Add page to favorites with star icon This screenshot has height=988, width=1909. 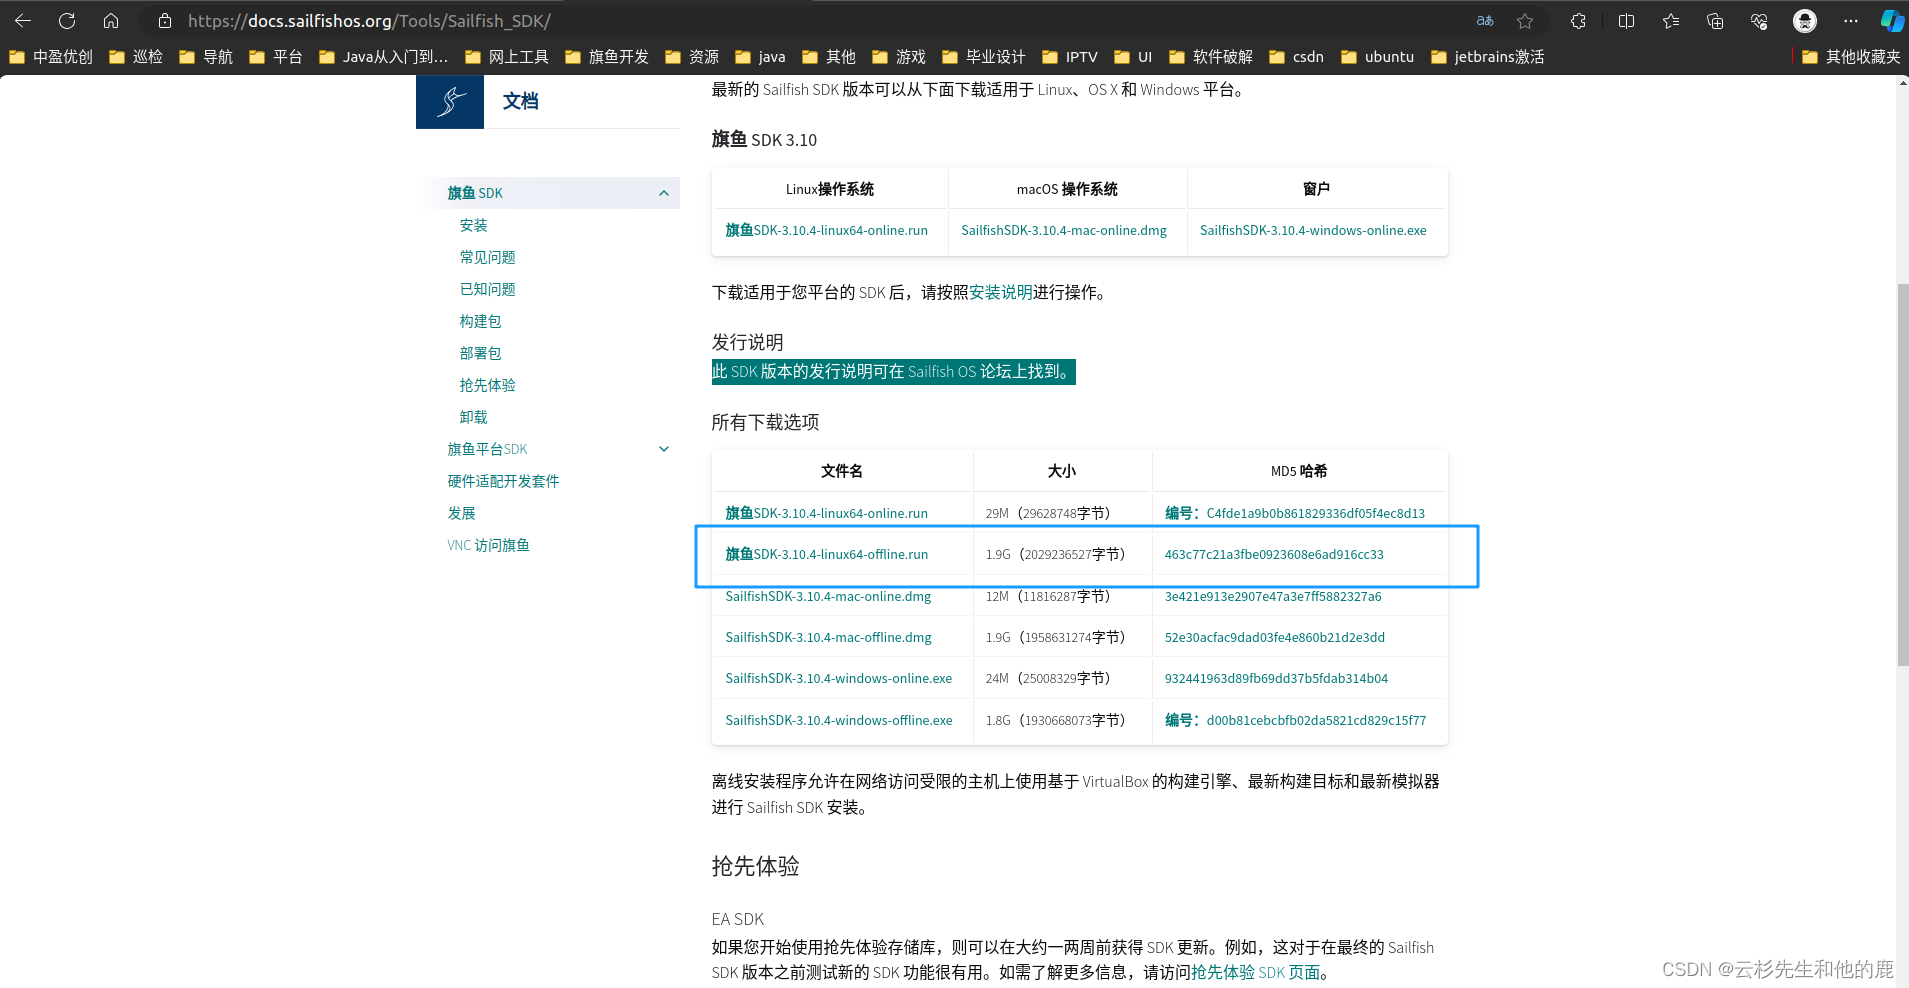tap(1525, 21)
